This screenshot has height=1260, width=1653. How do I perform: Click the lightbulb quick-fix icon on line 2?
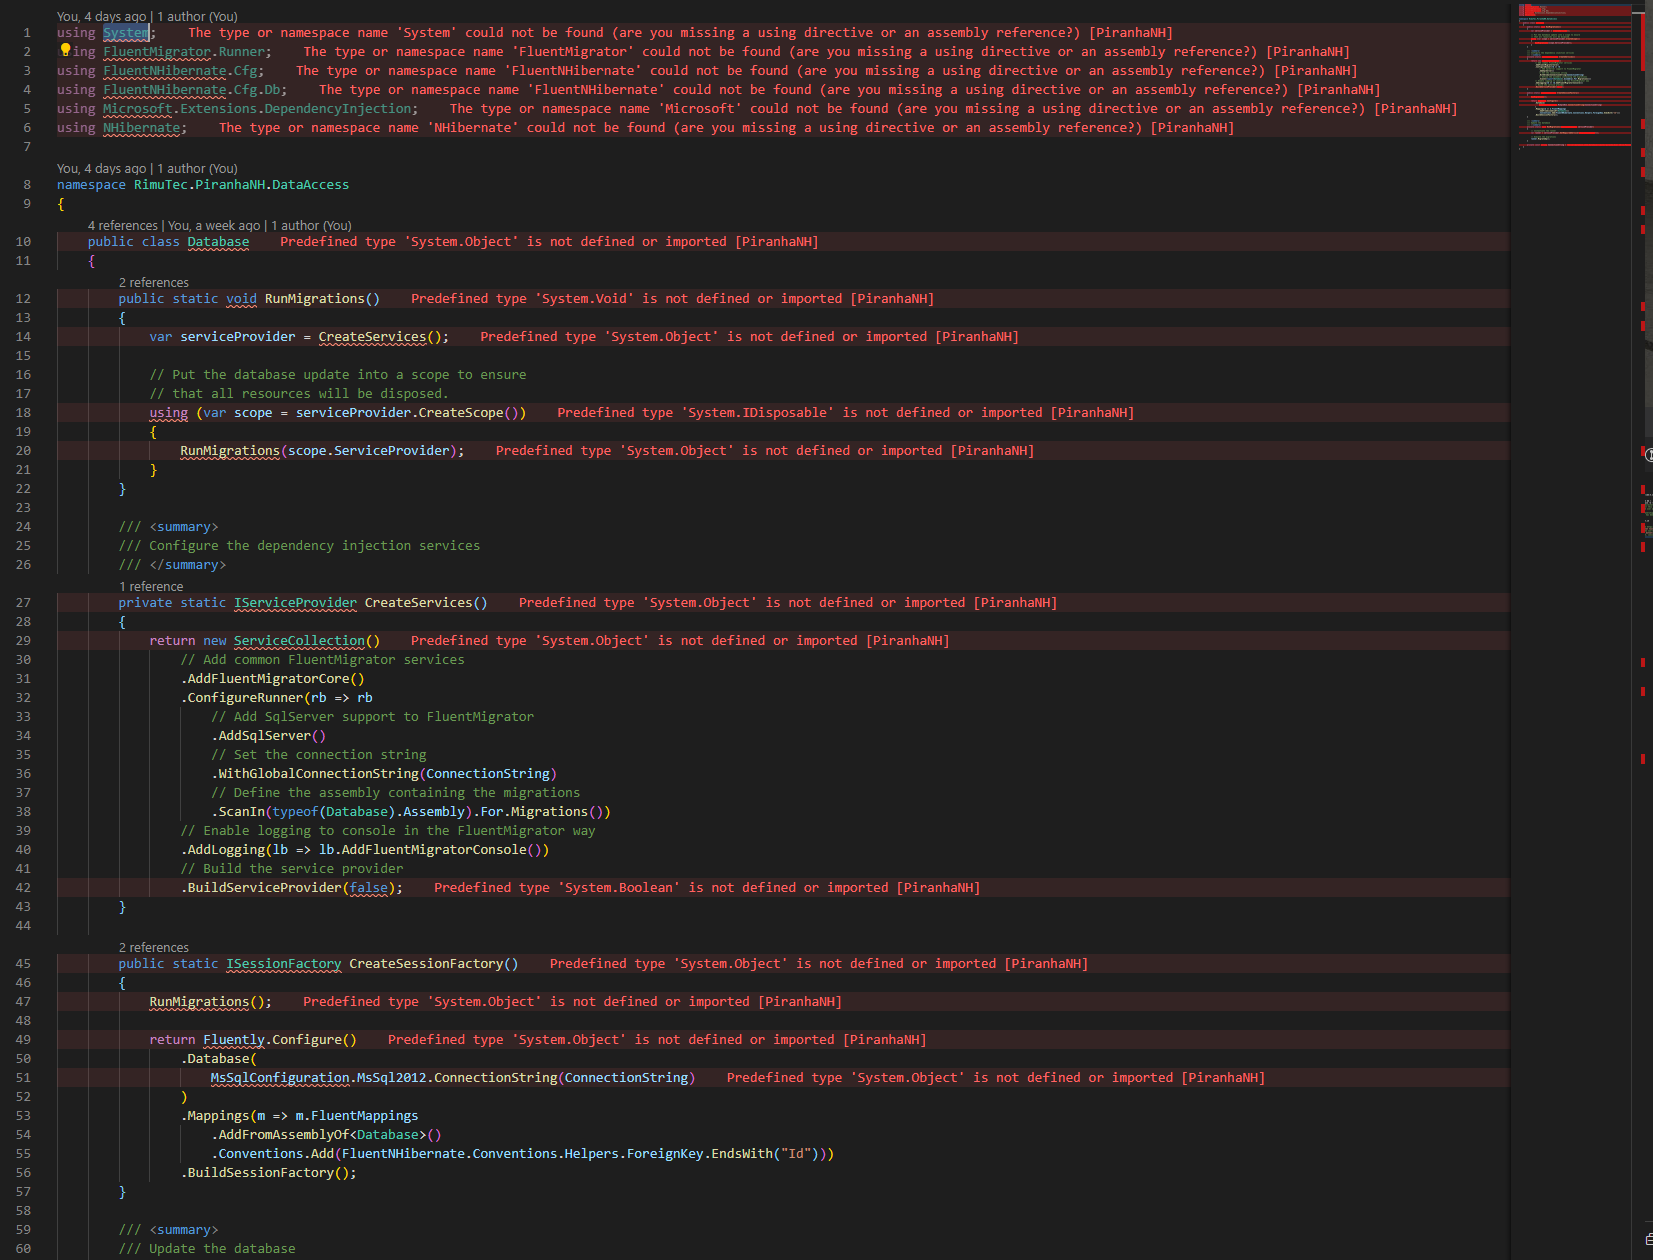coord(63,50)
